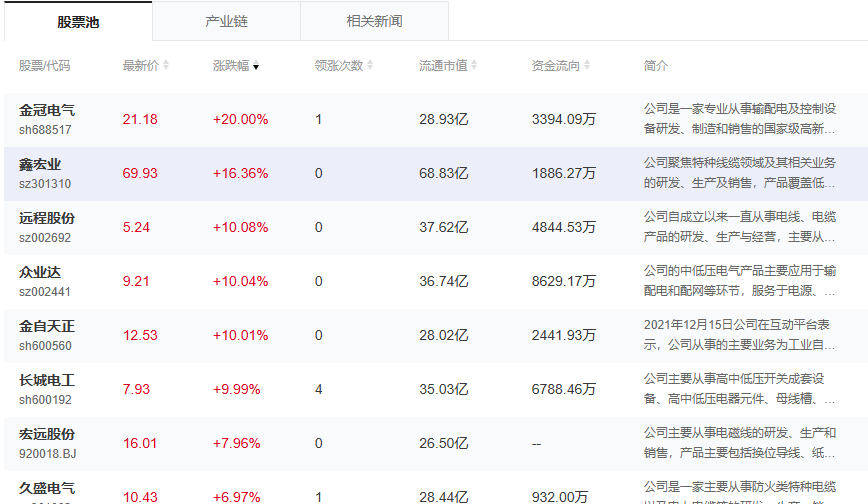
Task: Open stock 远程股份
Action: tap(47, 218)
